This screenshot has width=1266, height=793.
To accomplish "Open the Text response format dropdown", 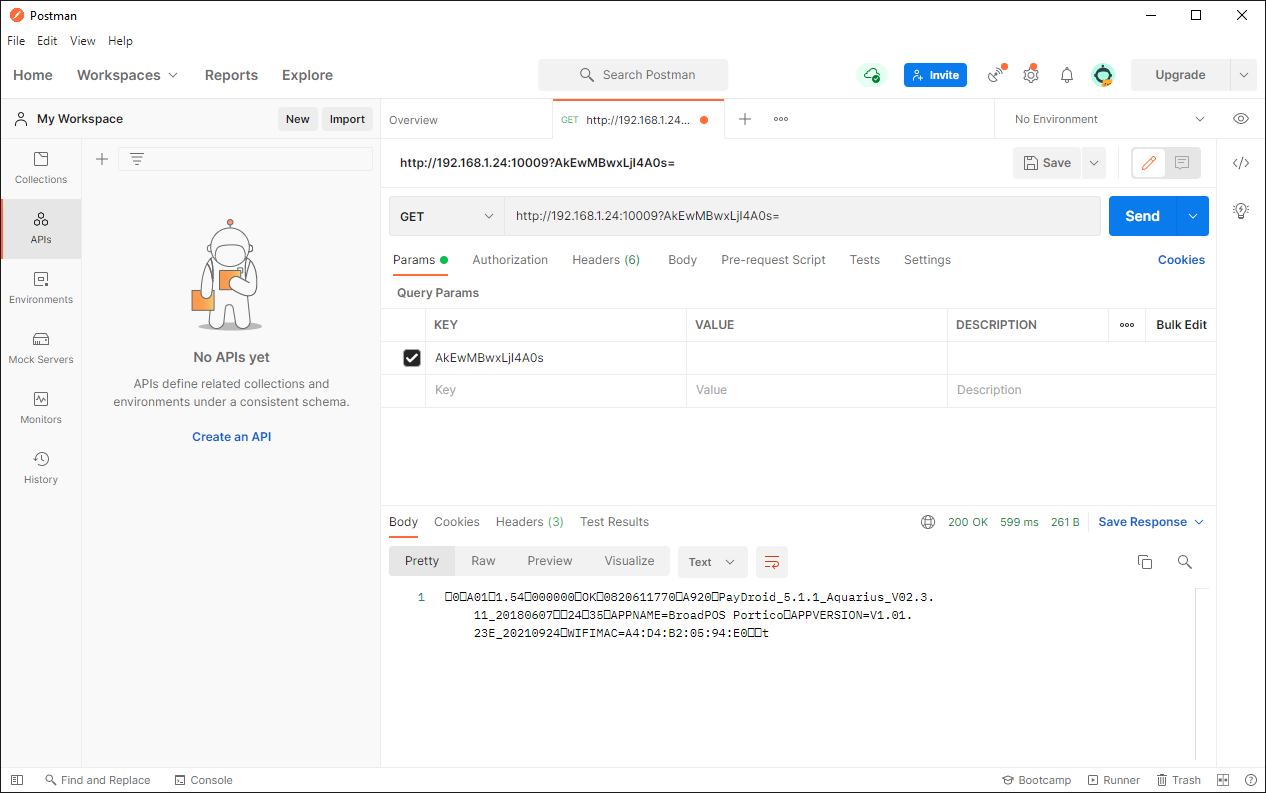I will coord(712,562).
